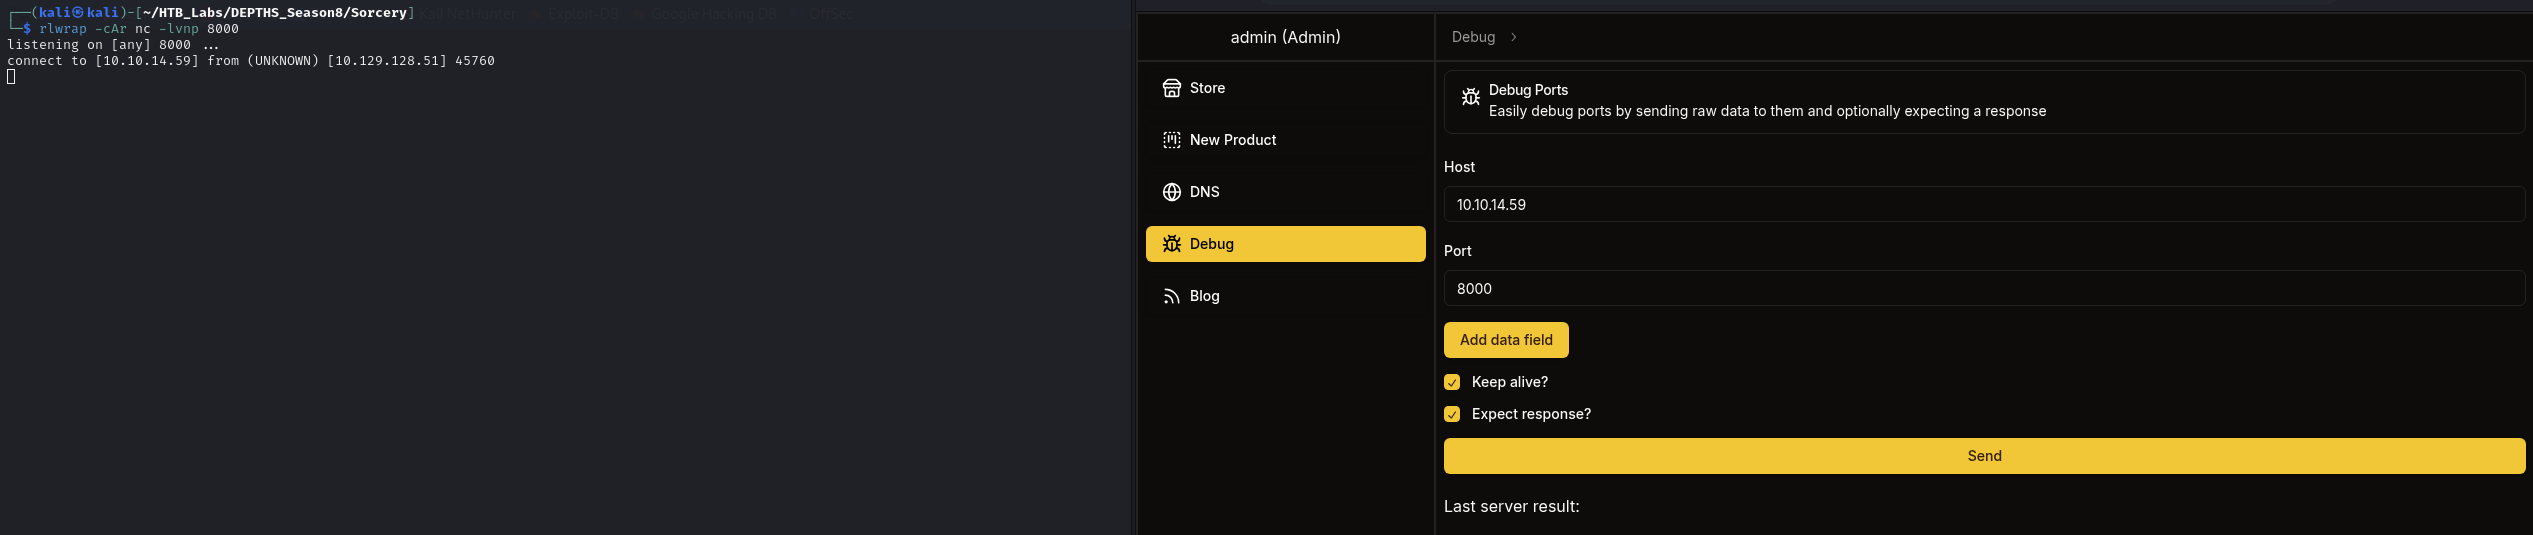Click the Debug Ports title text
Screen dimensions: 2533x535
1528,90
